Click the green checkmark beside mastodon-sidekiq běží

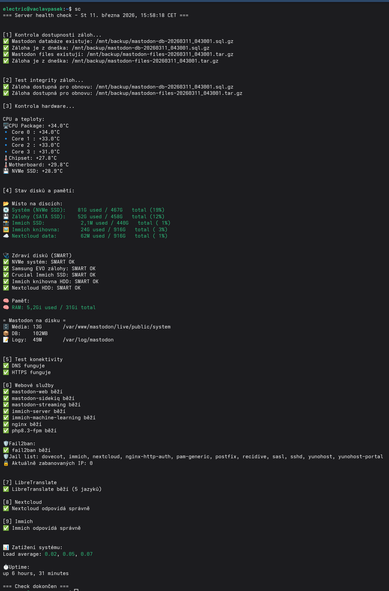click(x=6, y=398)
